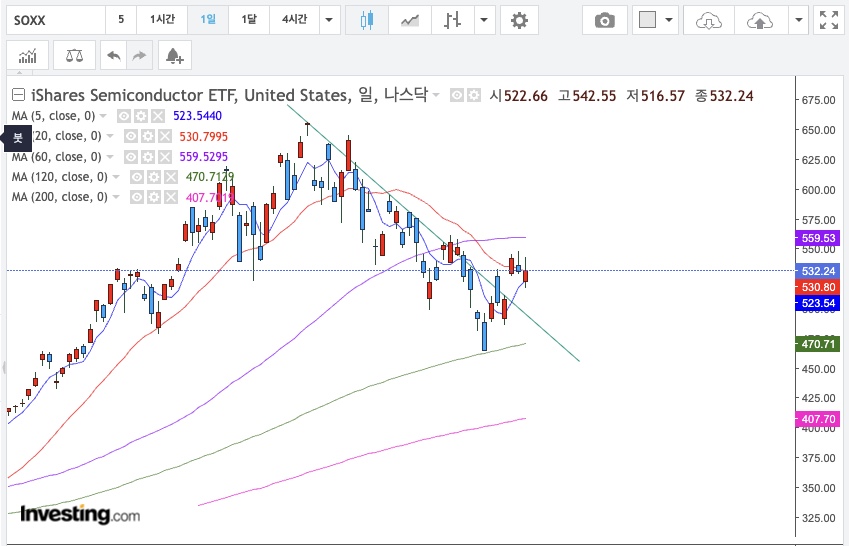The image size is (852, 546).
Task: Click the iShares Semiconductor ETF title
Action: [x=134, y=95]
